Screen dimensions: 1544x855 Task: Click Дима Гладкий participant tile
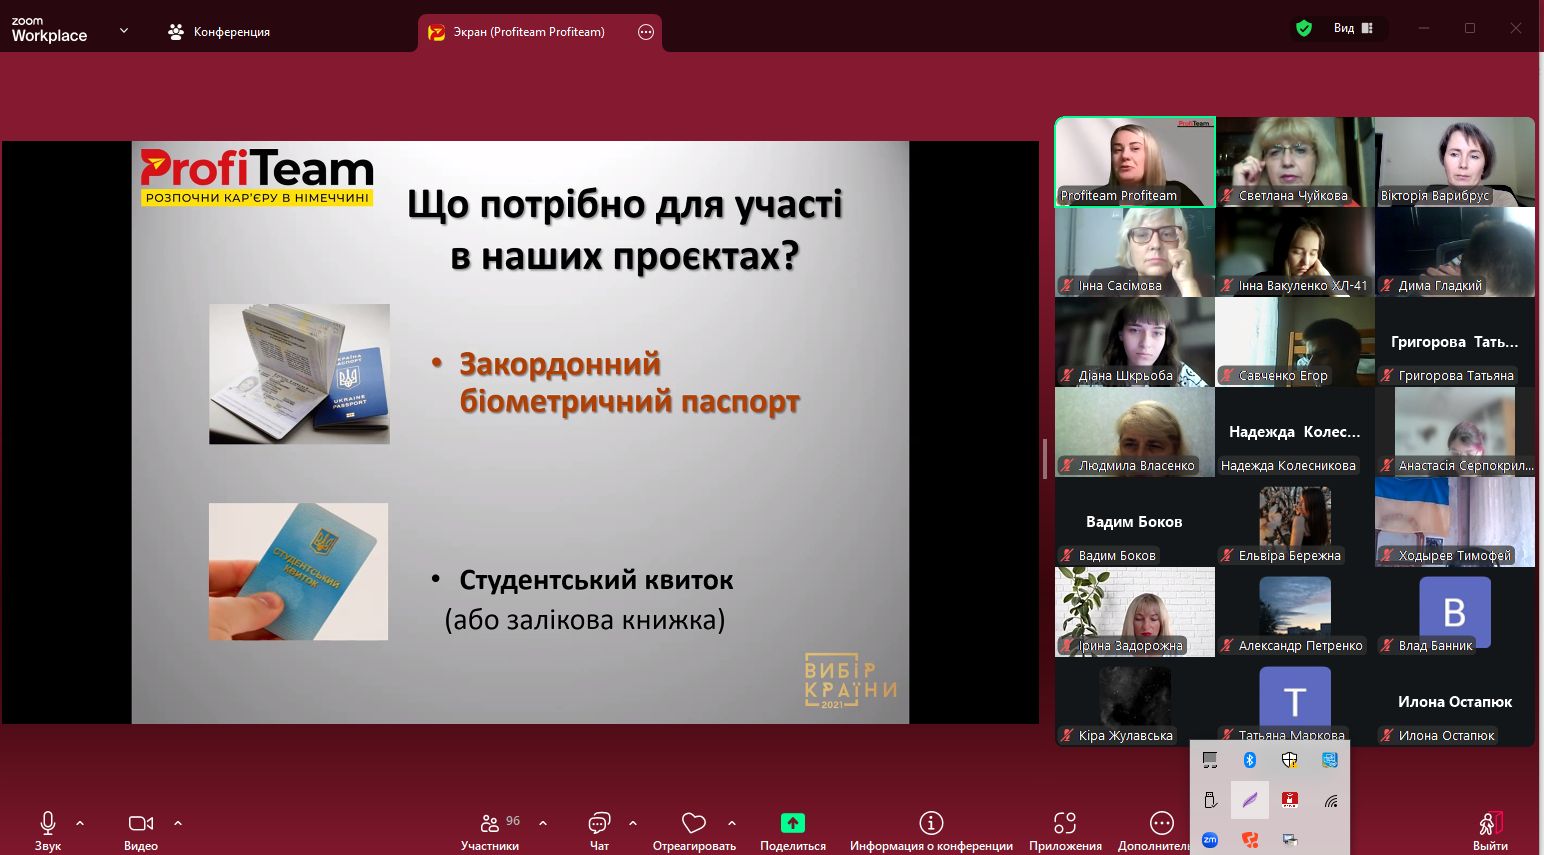[x=1455, y=252]
